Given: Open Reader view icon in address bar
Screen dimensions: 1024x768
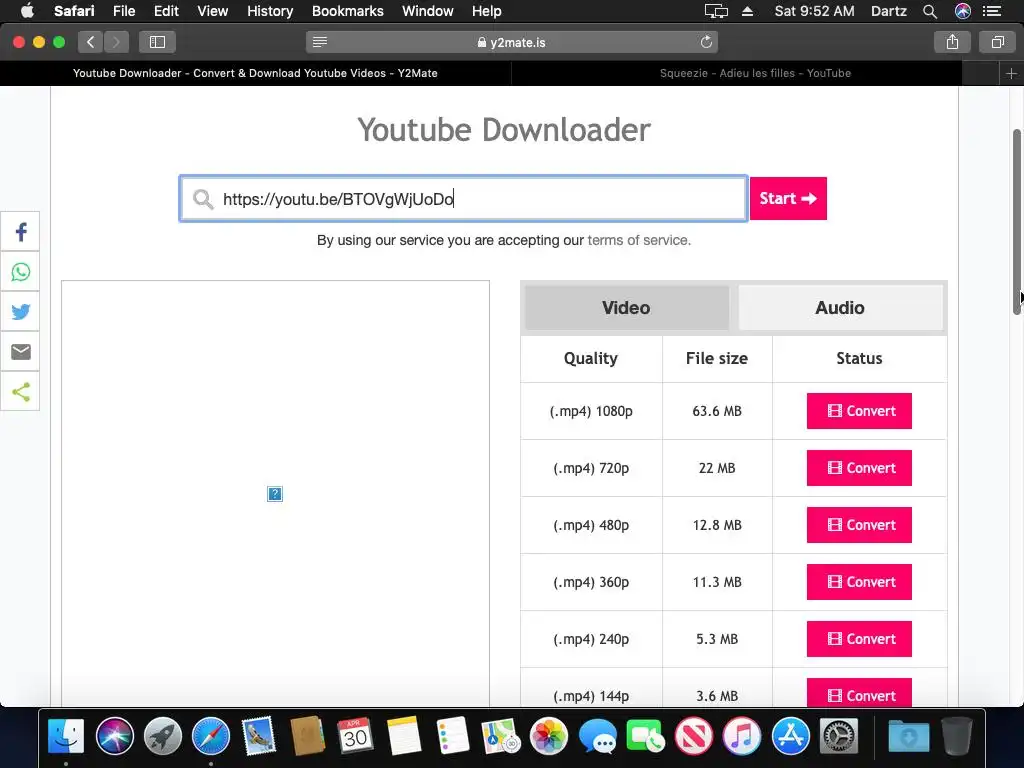Looking at the screenshot, I should [320, 42].
